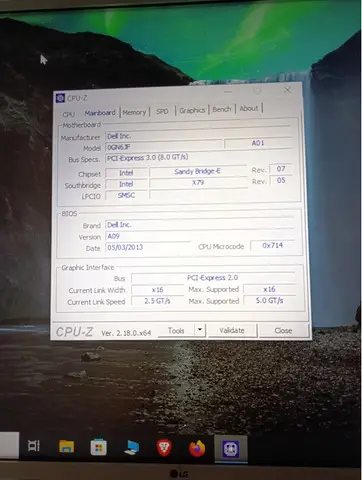Show the About tab
362x480 pixels.
[x=249, y=108]
